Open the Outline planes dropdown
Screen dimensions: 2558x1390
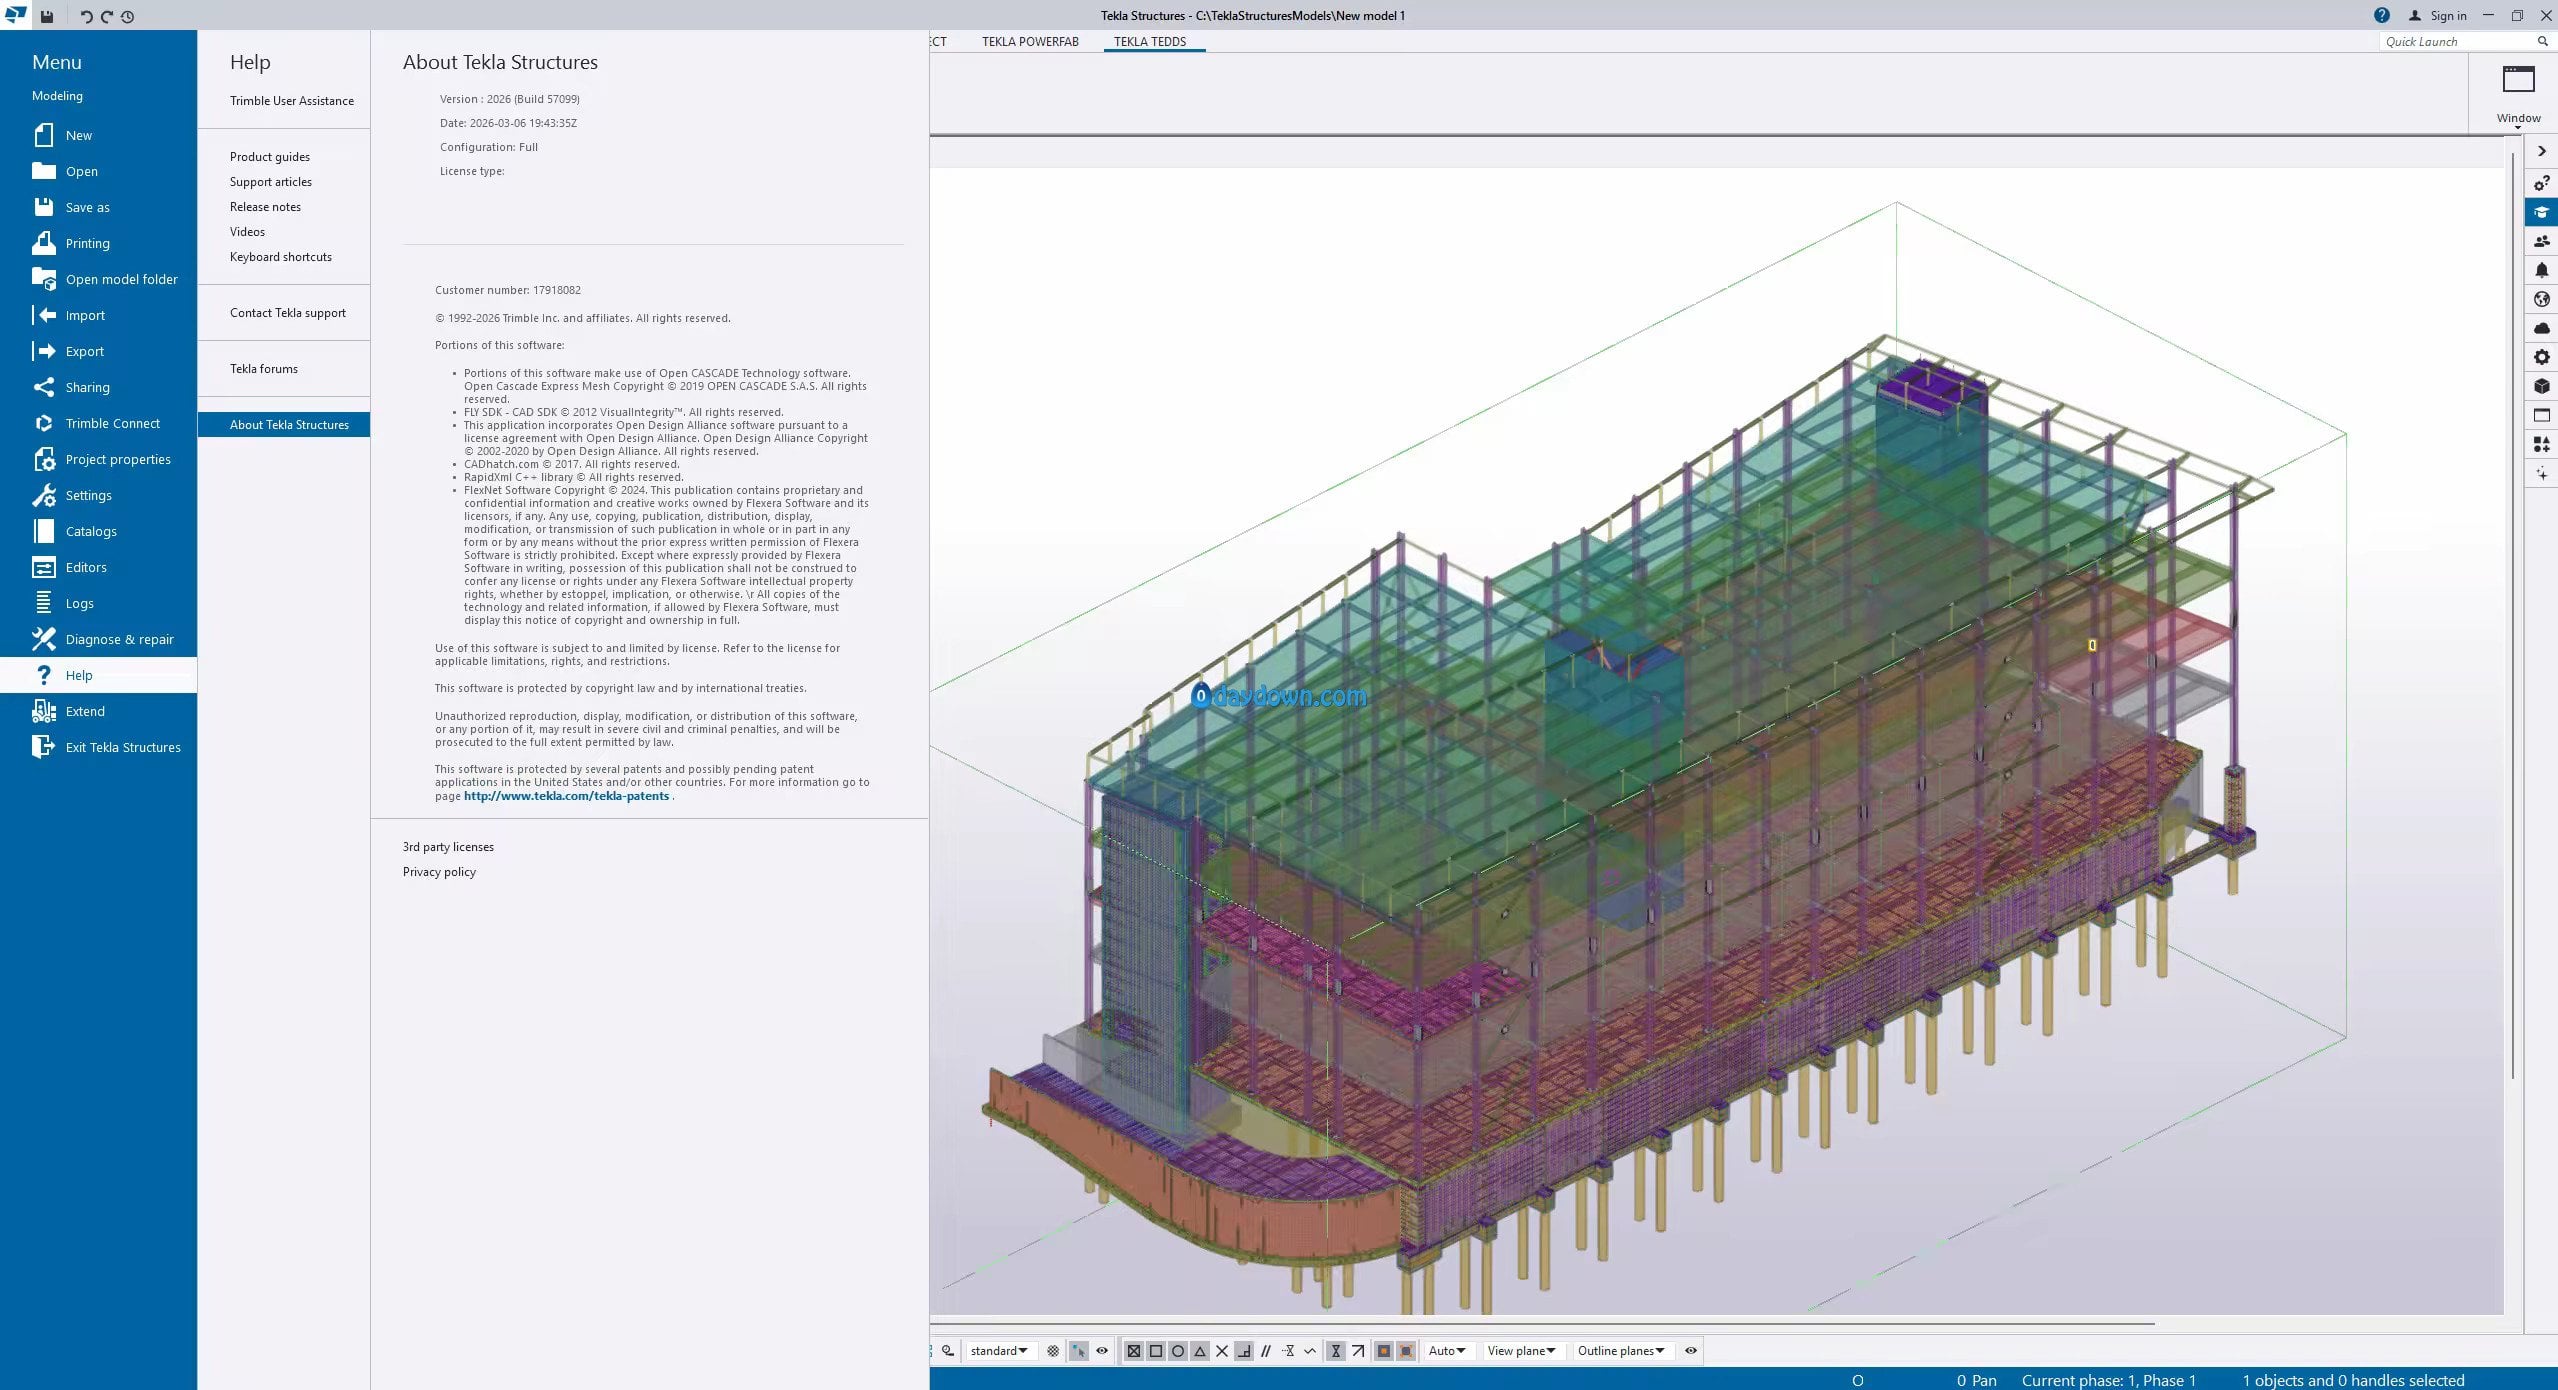click(1620, 1351)
